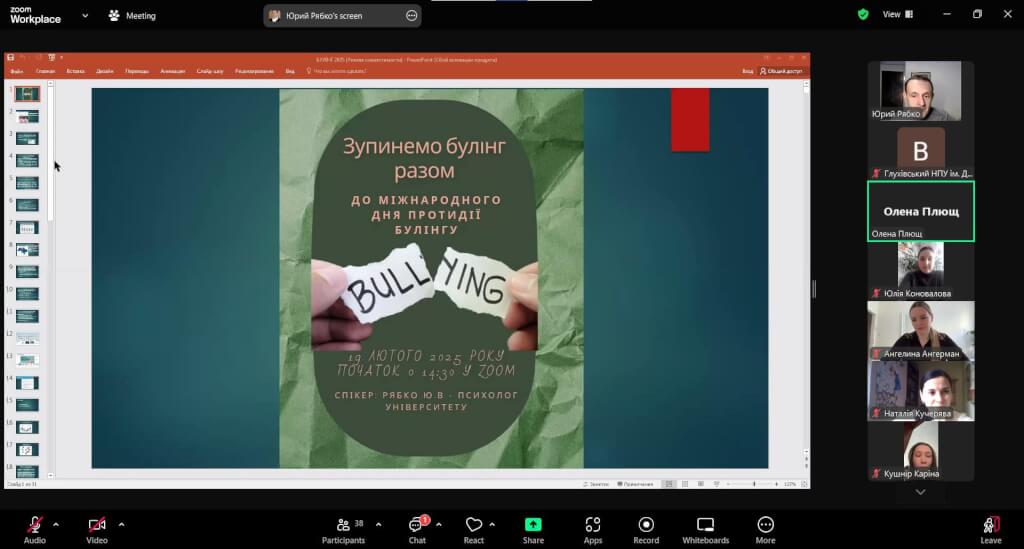Viewport: 1024px width, 549px height.
Task: Open the View layout menu
Action: (x=891, y=15)
